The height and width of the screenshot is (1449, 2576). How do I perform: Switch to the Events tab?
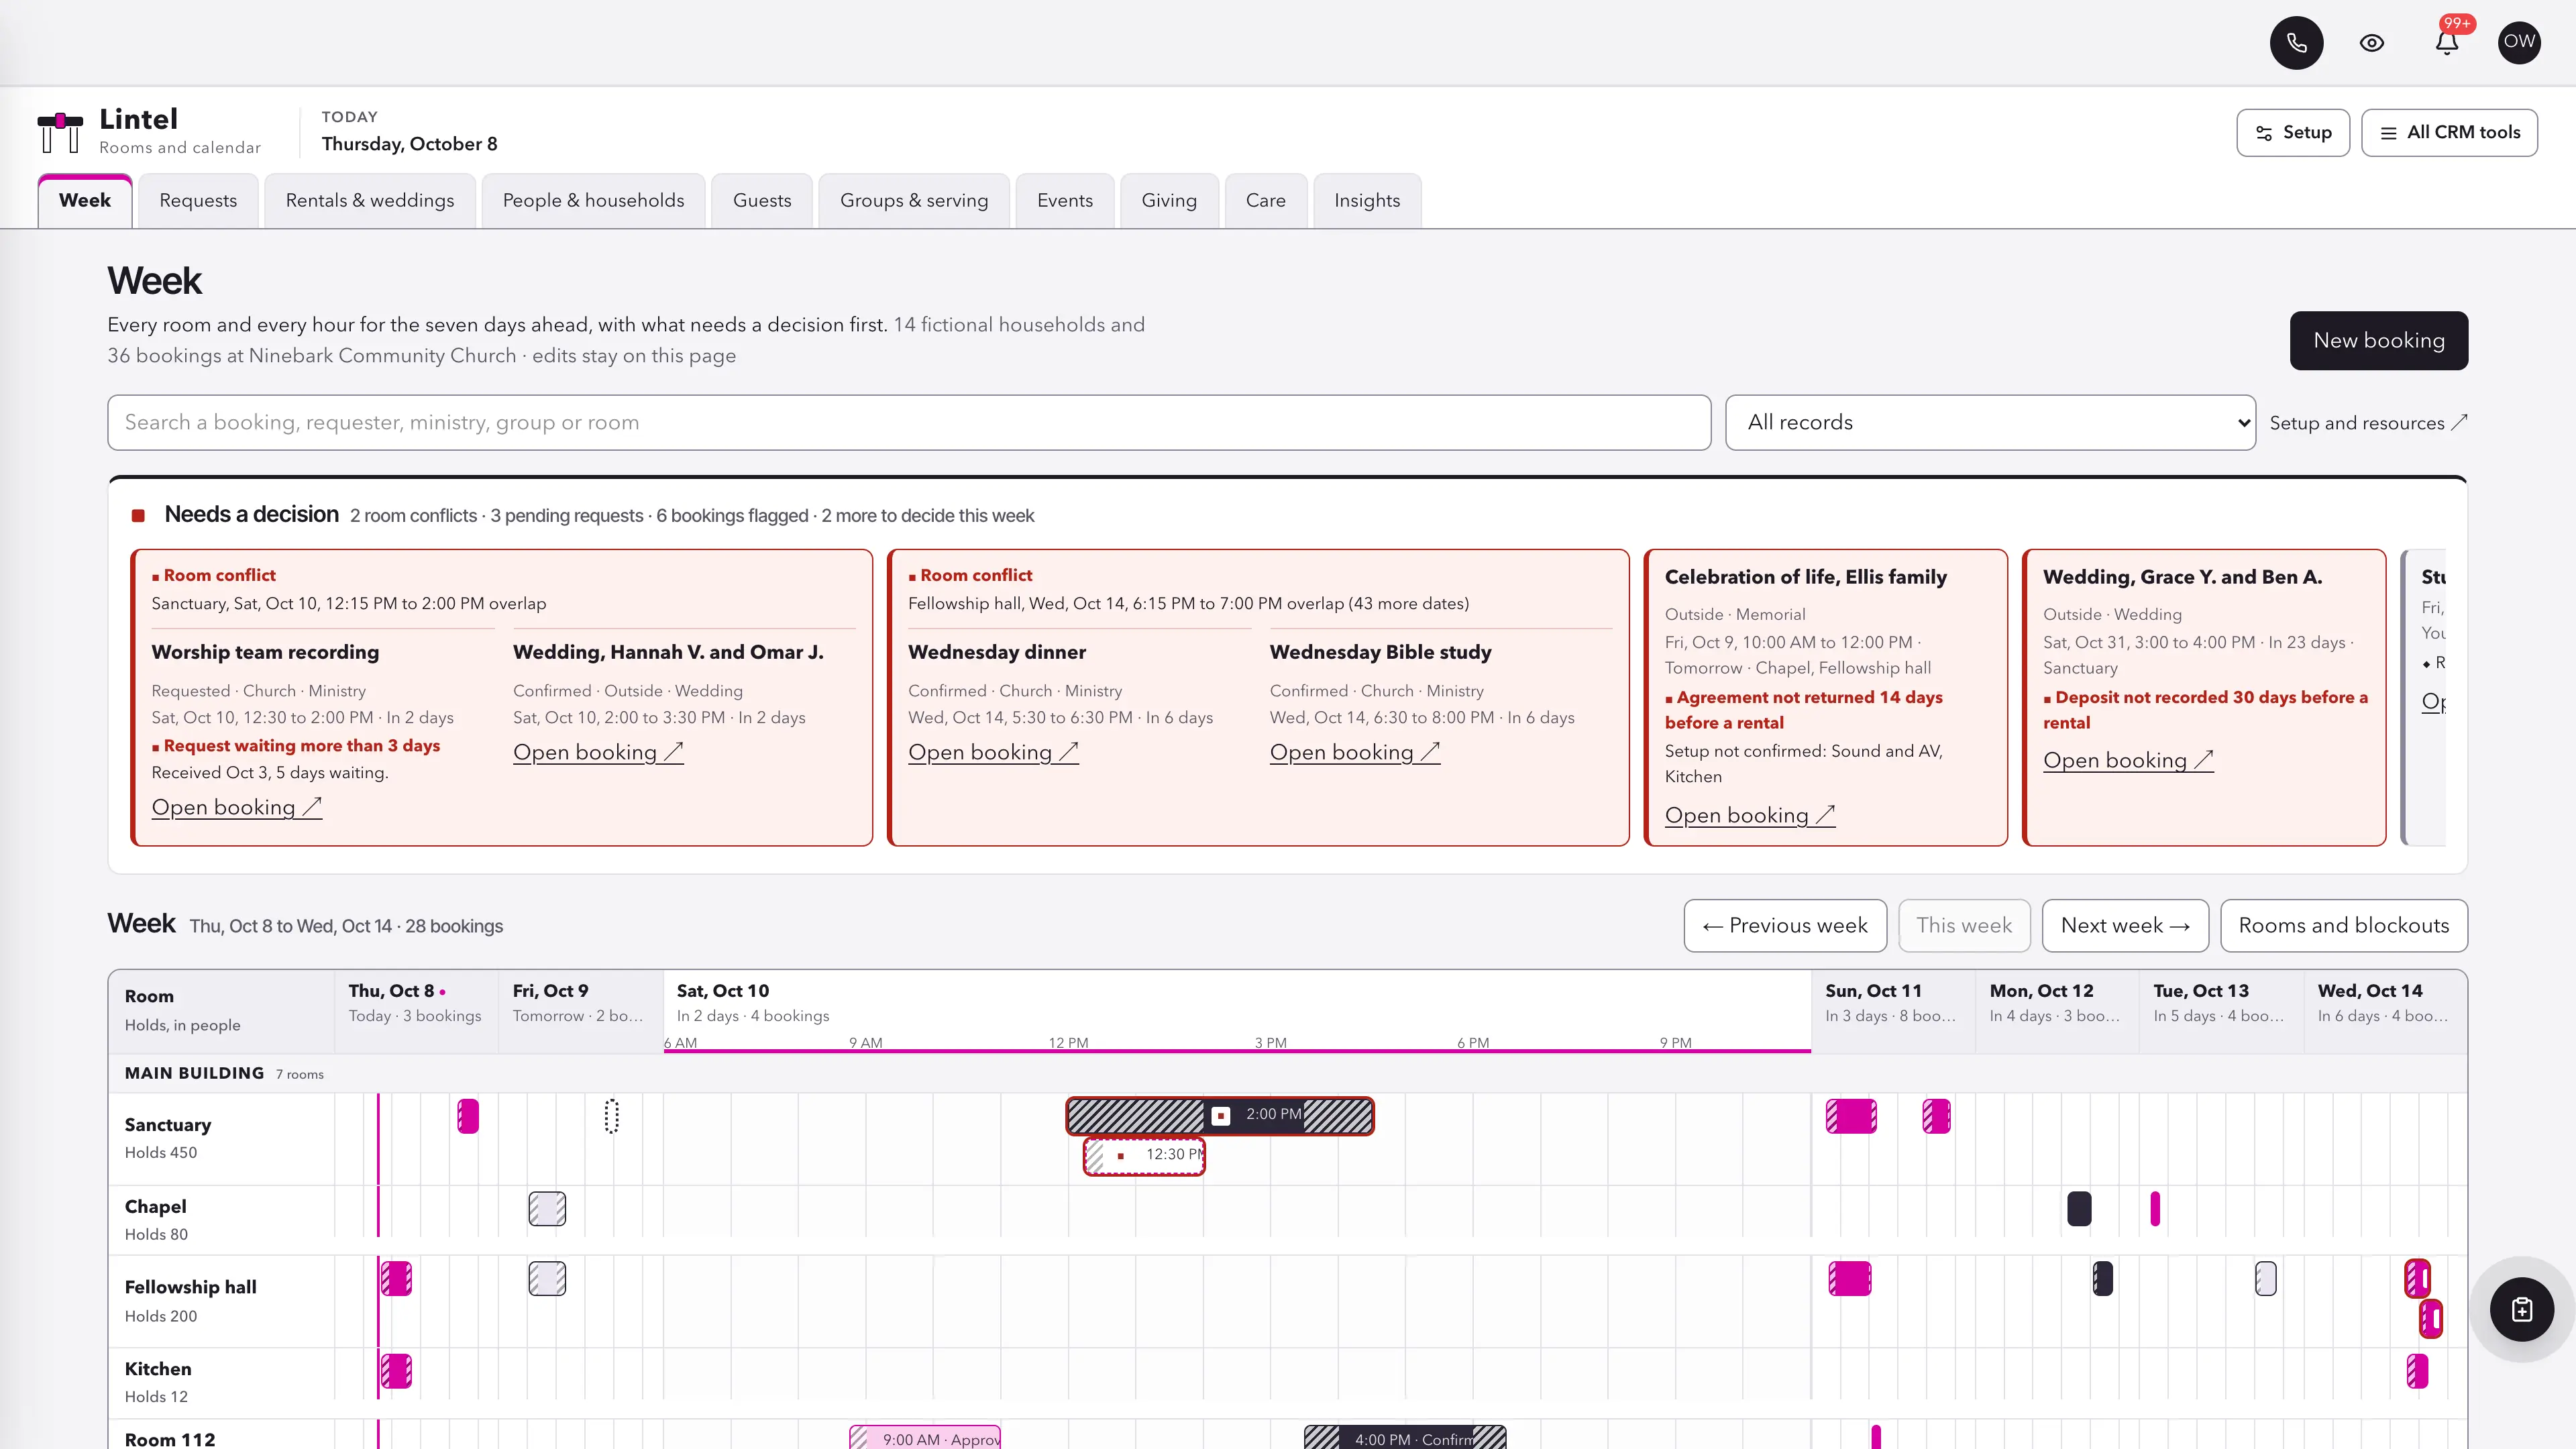point(1065,201)
